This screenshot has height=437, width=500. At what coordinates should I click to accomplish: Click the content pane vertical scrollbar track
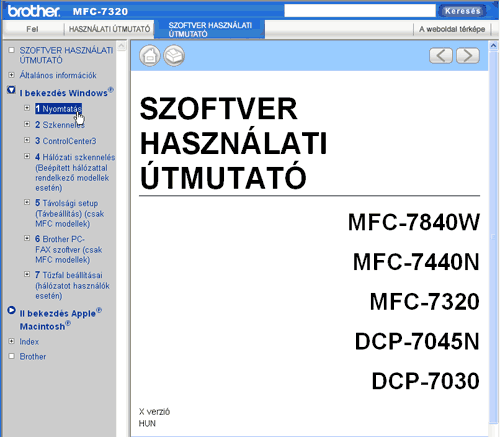coord(493,237)
